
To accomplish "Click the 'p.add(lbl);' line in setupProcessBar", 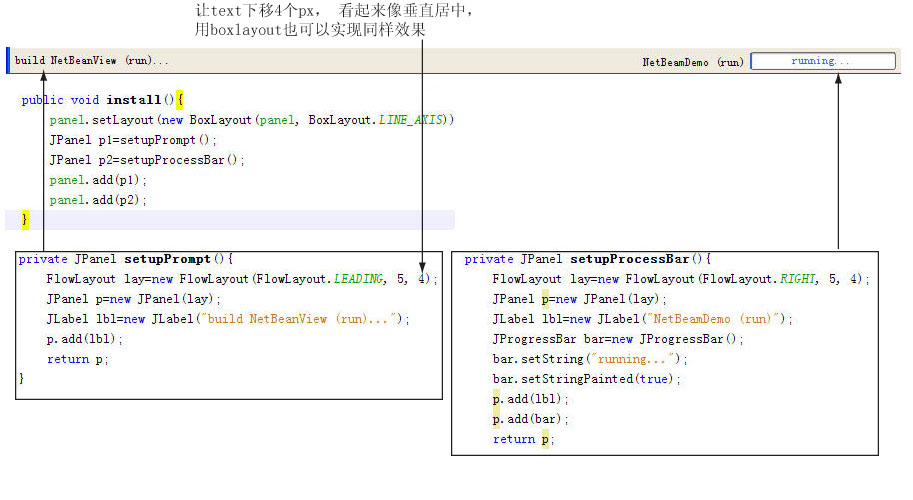I will point(530,399).
